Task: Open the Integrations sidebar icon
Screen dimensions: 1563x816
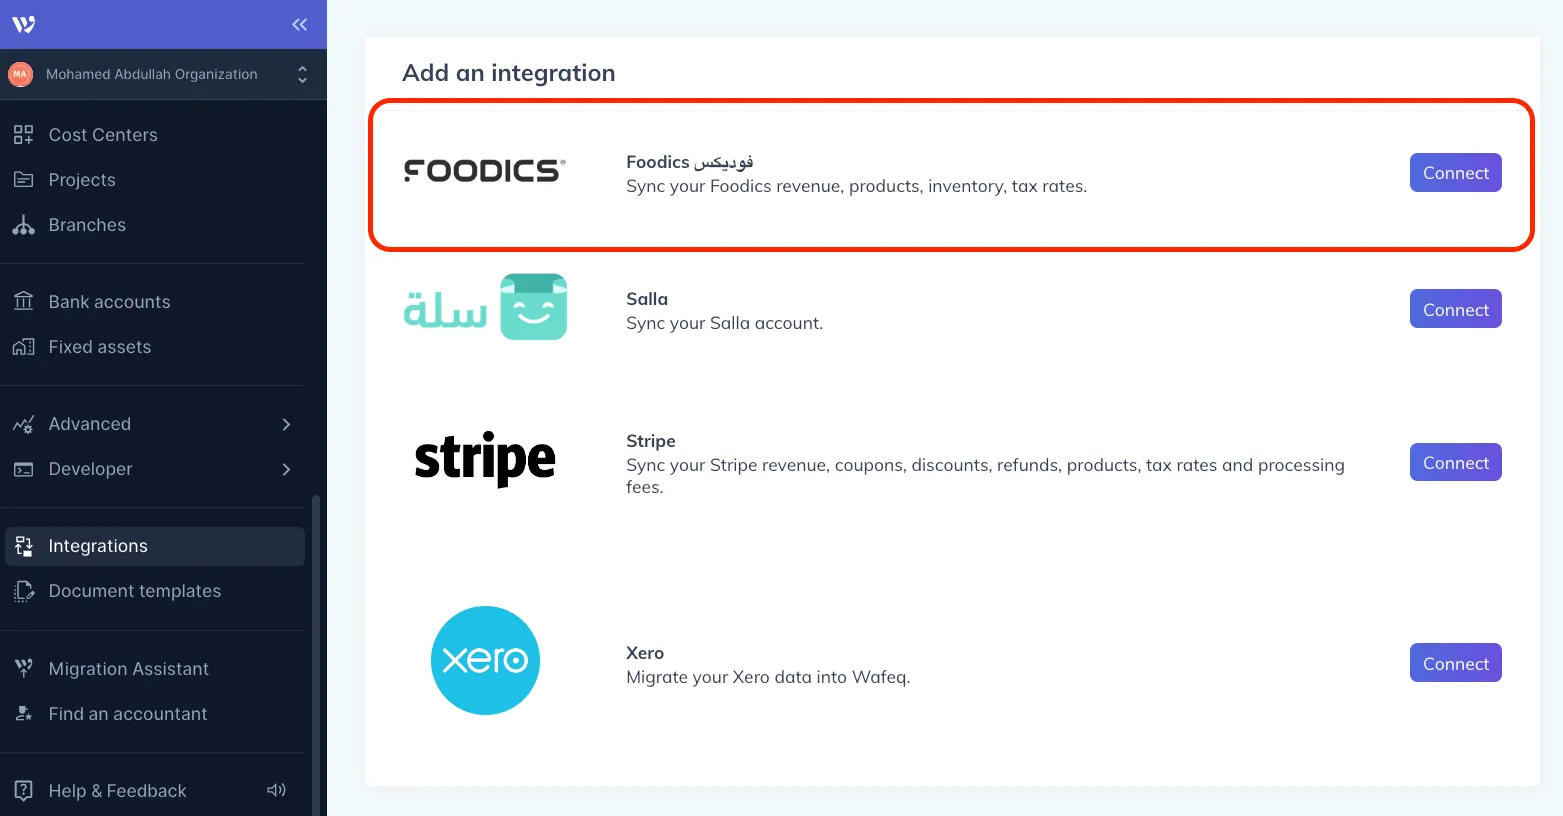Action: tap(24, 546)
